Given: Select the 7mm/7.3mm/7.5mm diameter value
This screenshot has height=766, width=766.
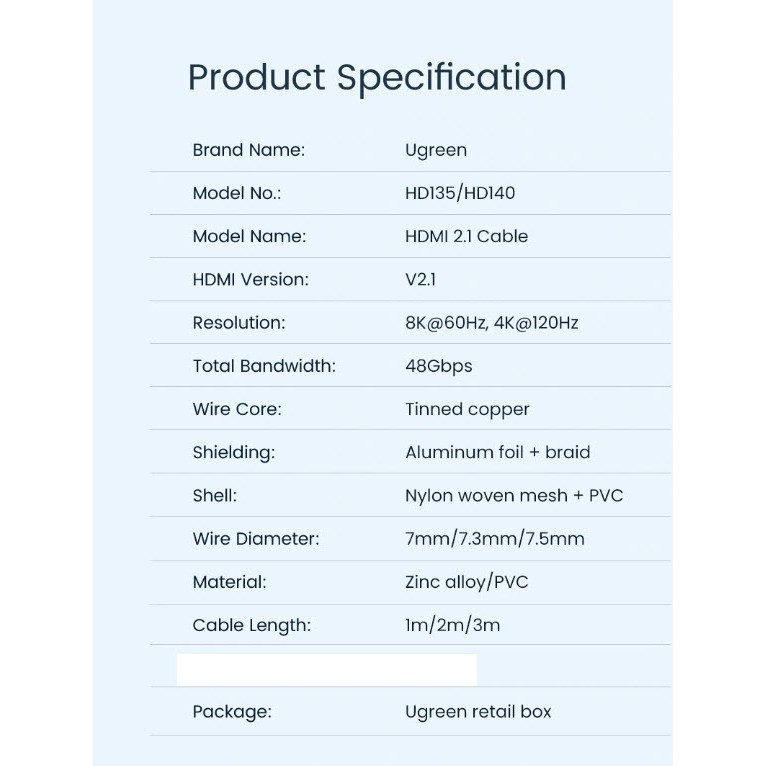Looking at the screenshot, I should coord(495,539).
